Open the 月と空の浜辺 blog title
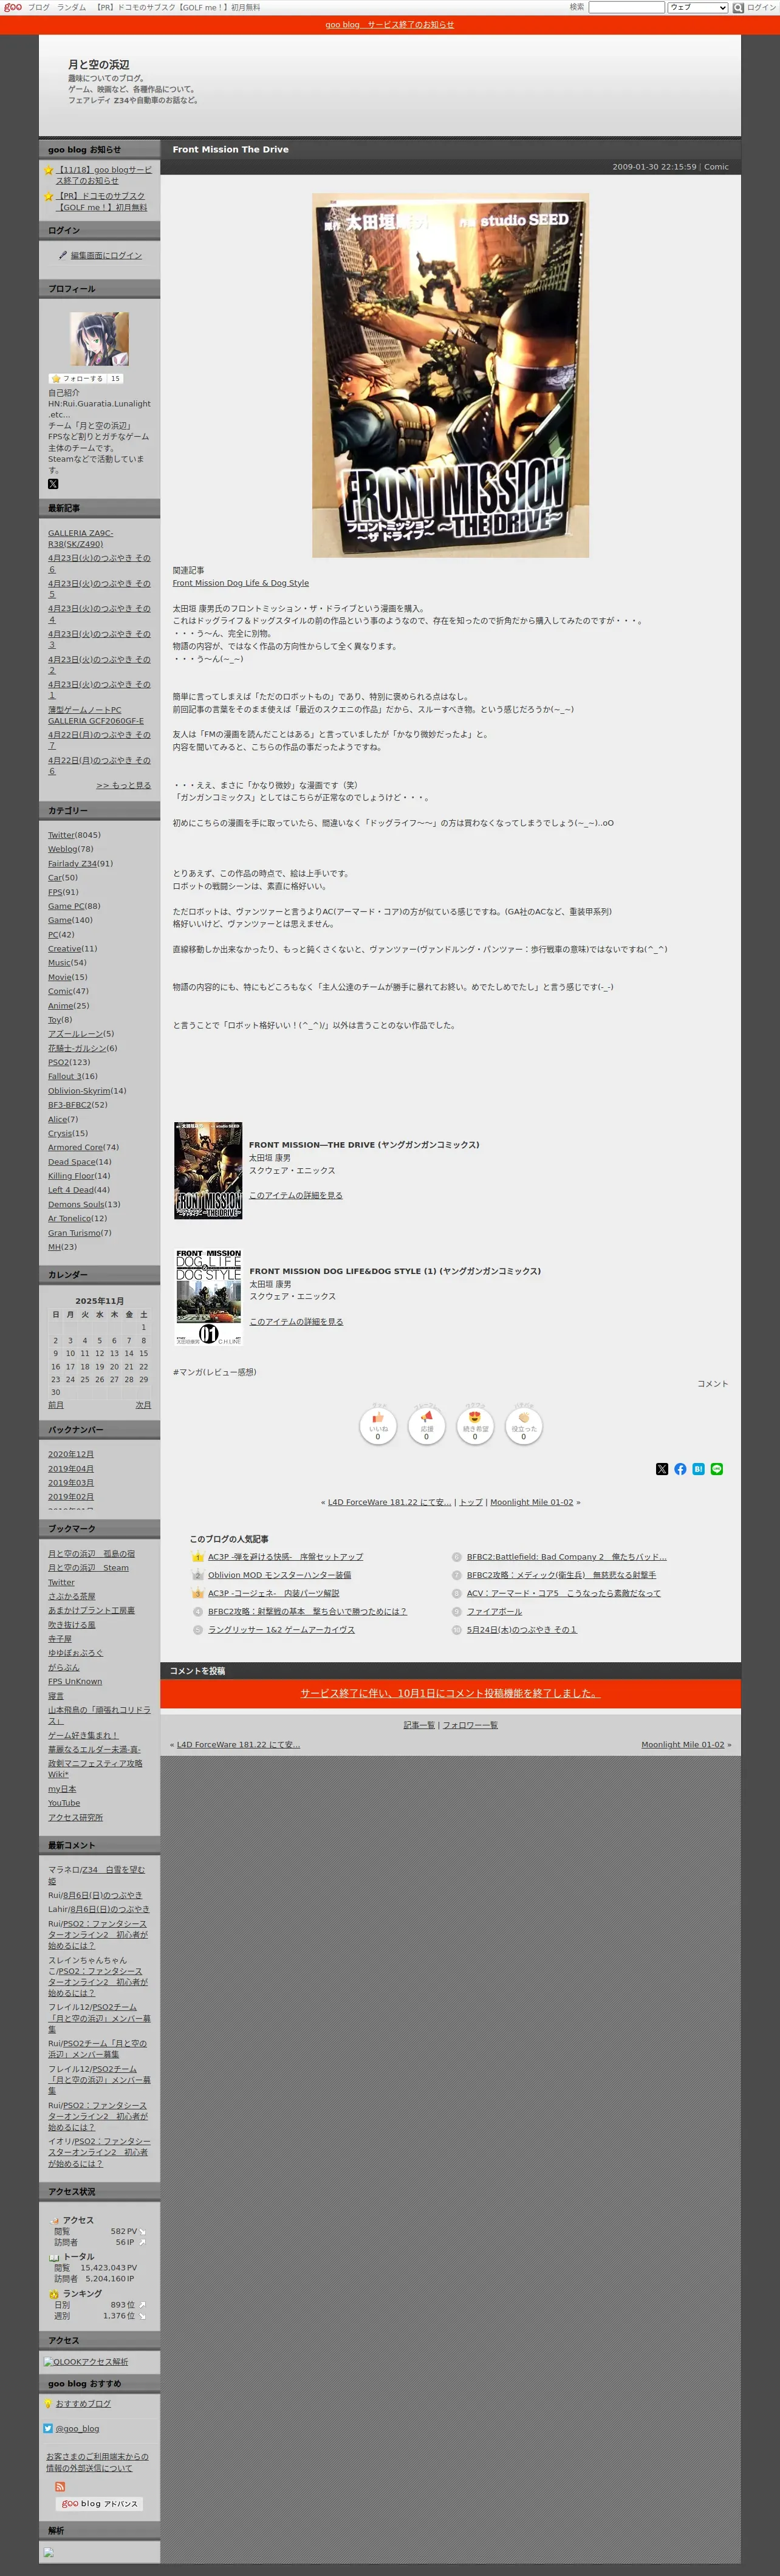 98,64
